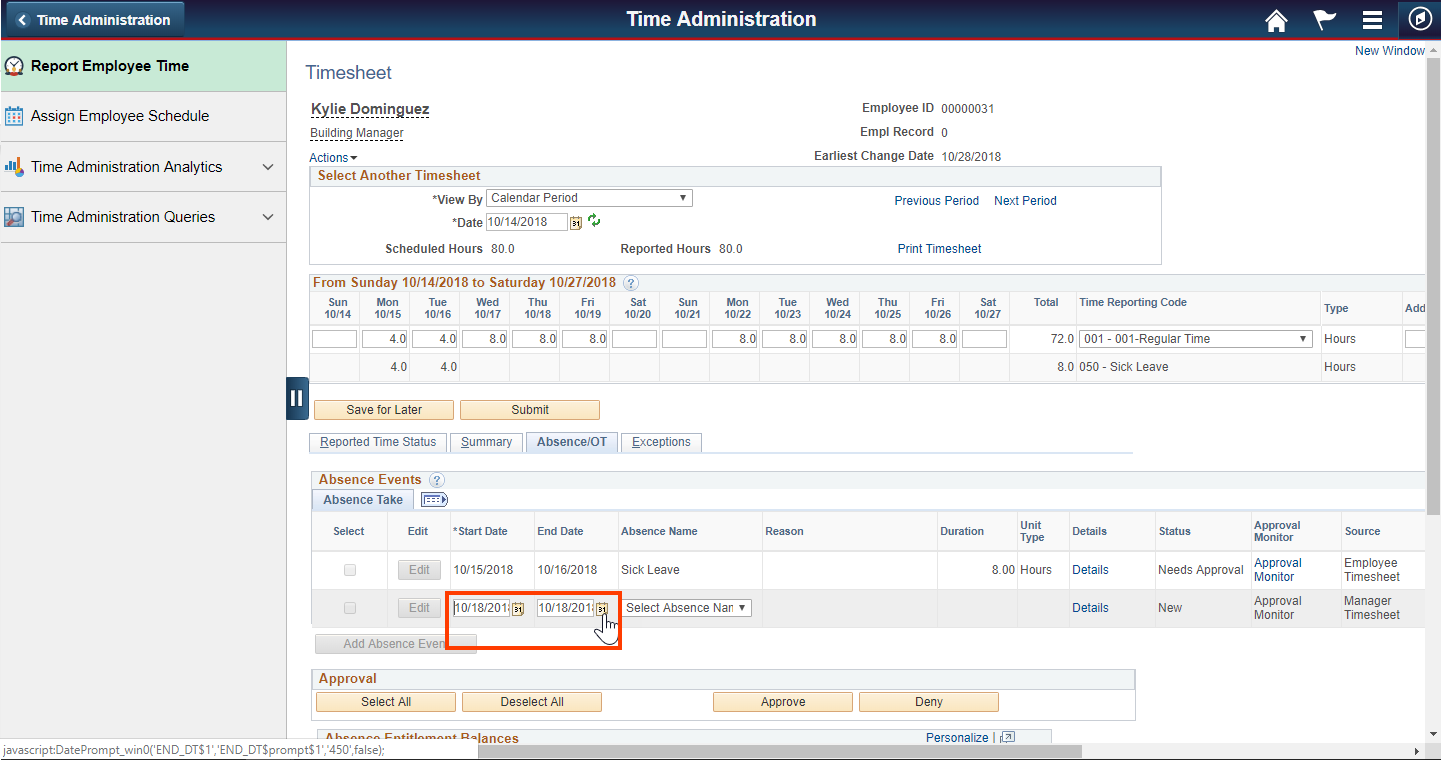Open the NavBar compass icon

[1420, 19]
